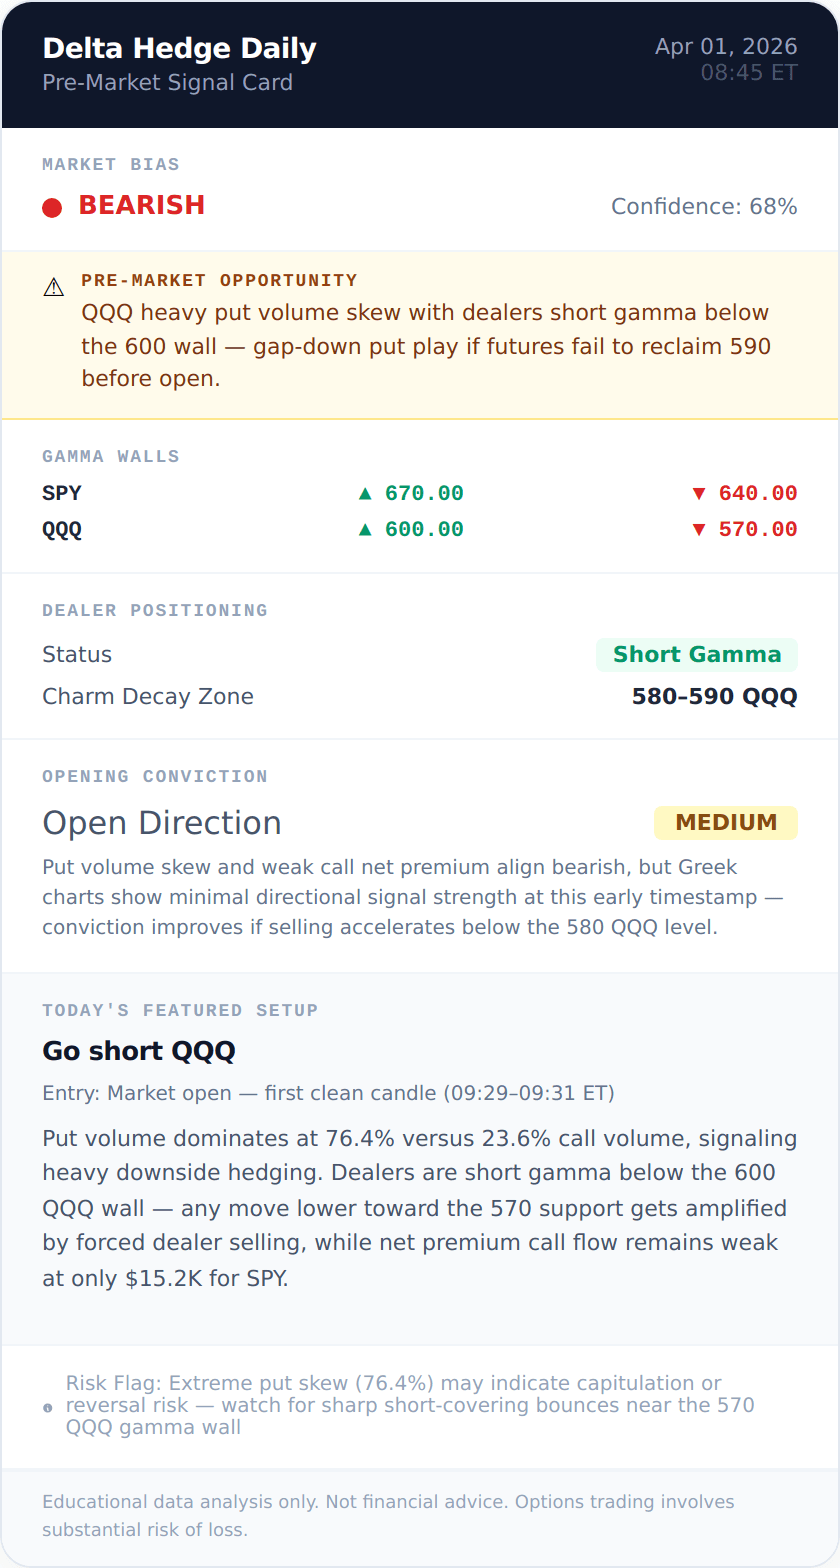
Task: Click the green up arrow for SPY
Action: 365,493
